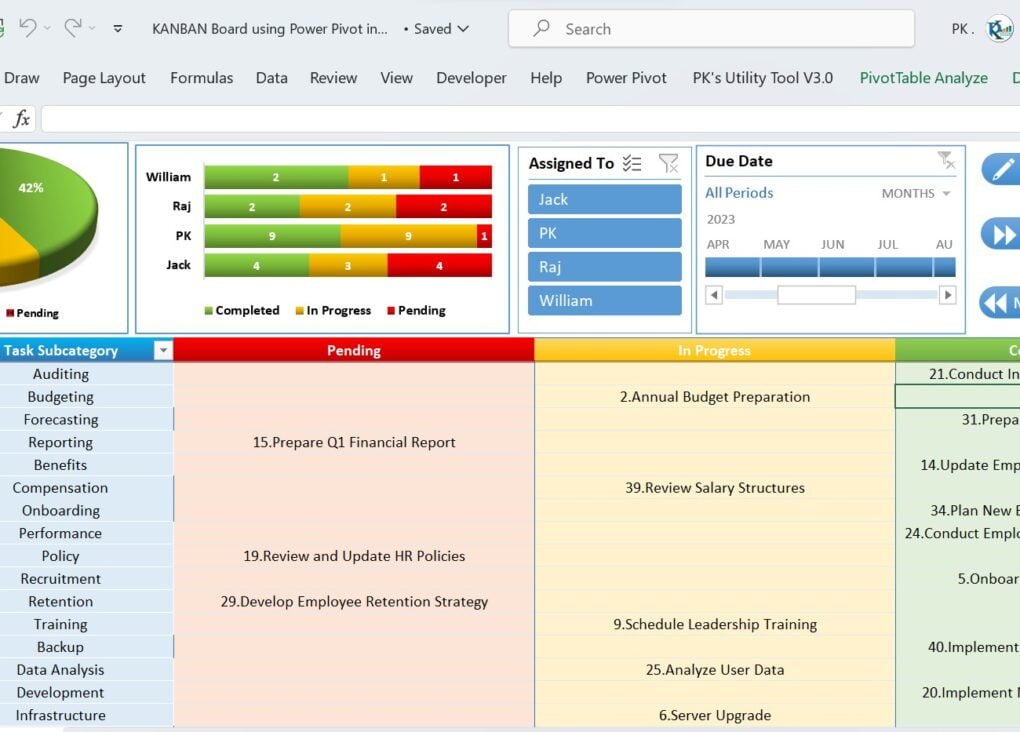Click the blue fast-forward arrows icon
Image resolution: width=1020 pixels, height=732 pixels.
coord(1004,234)
